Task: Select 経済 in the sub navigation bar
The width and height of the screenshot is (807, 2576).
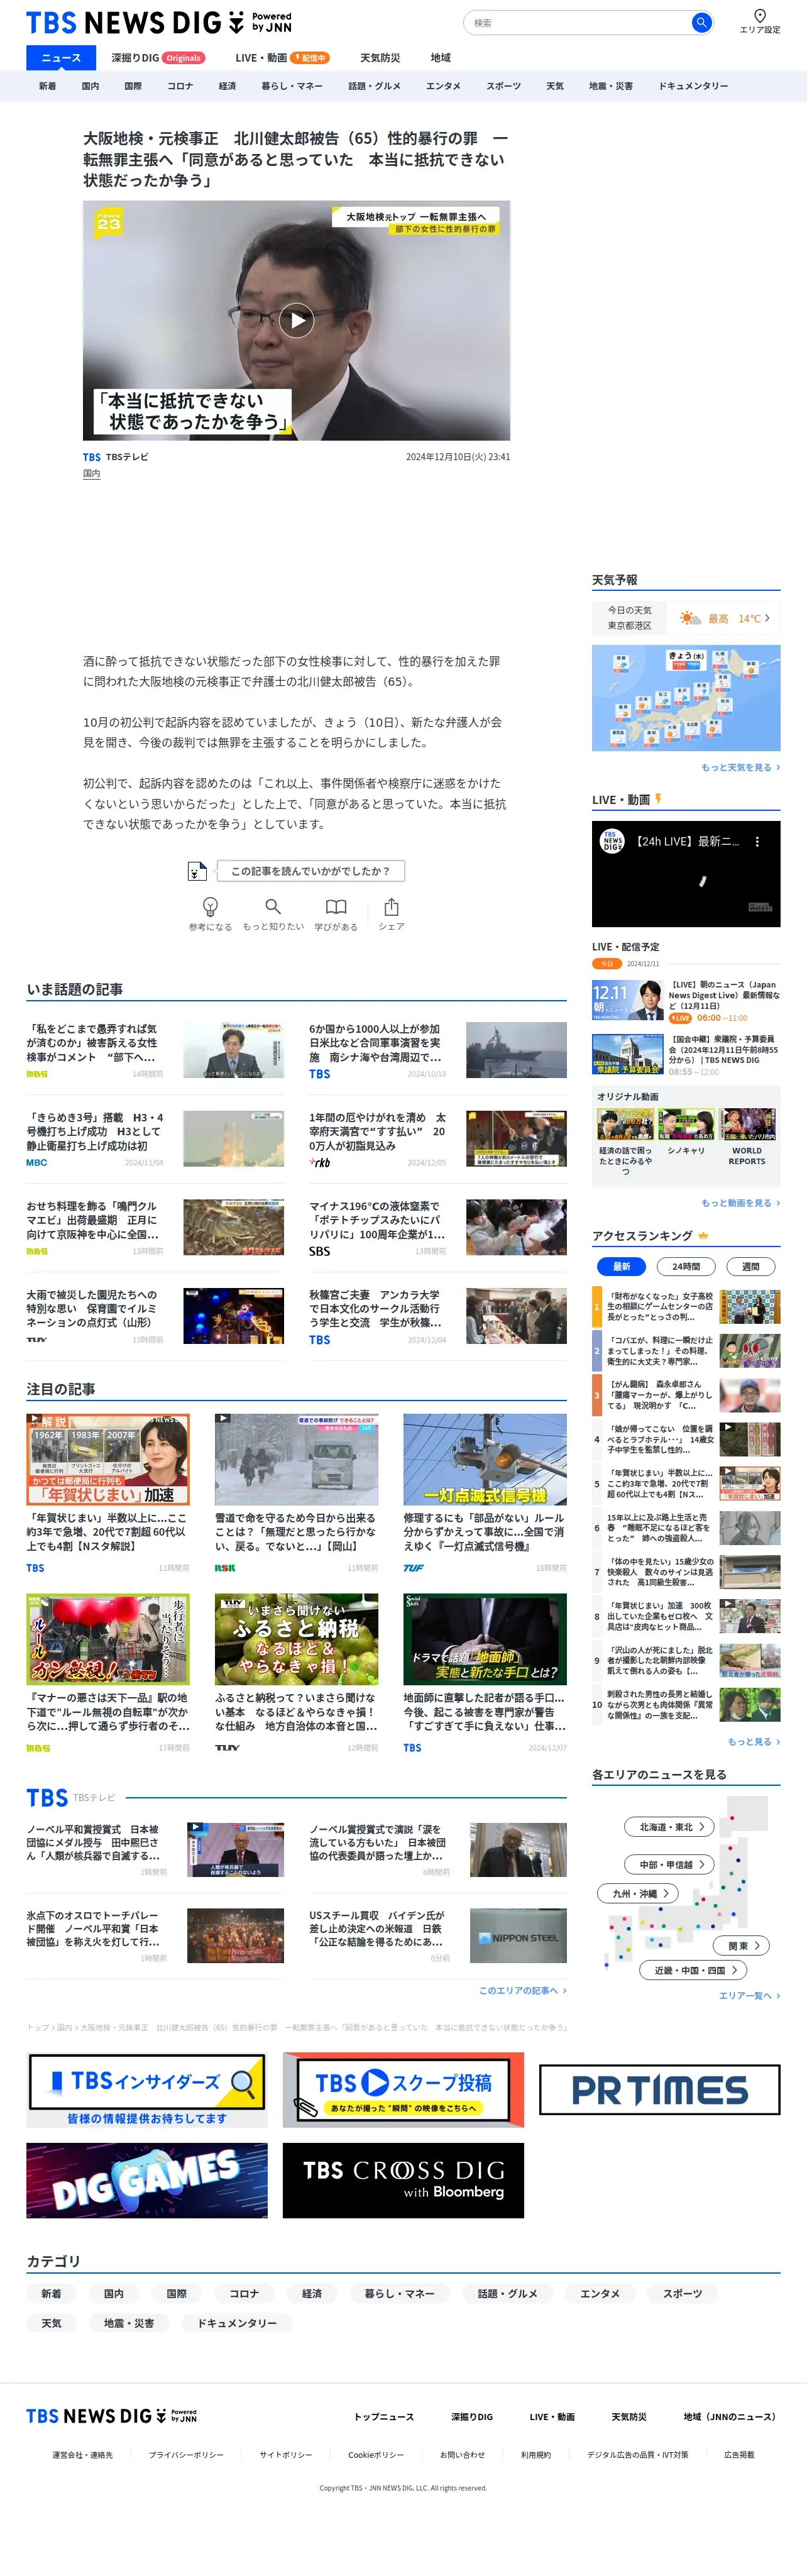Action: [227, 86]
